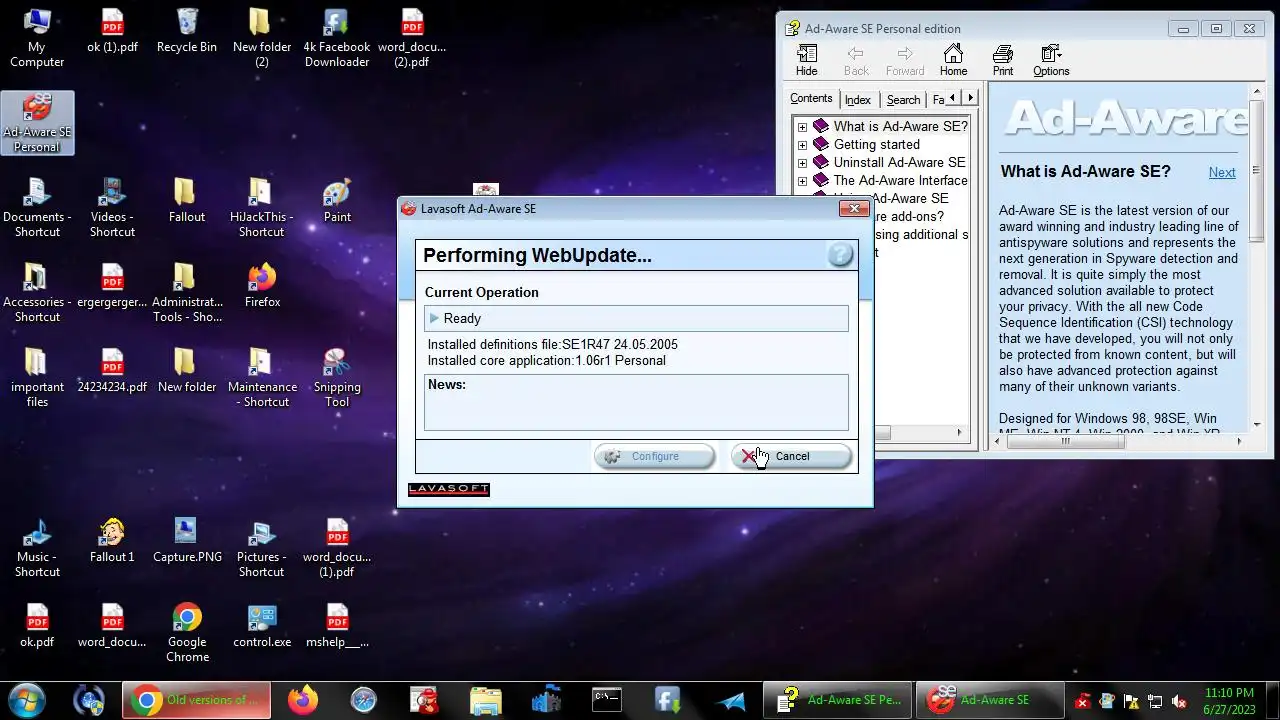Click the help content vertical scrollbar thumb

[x=1257, y=170]
